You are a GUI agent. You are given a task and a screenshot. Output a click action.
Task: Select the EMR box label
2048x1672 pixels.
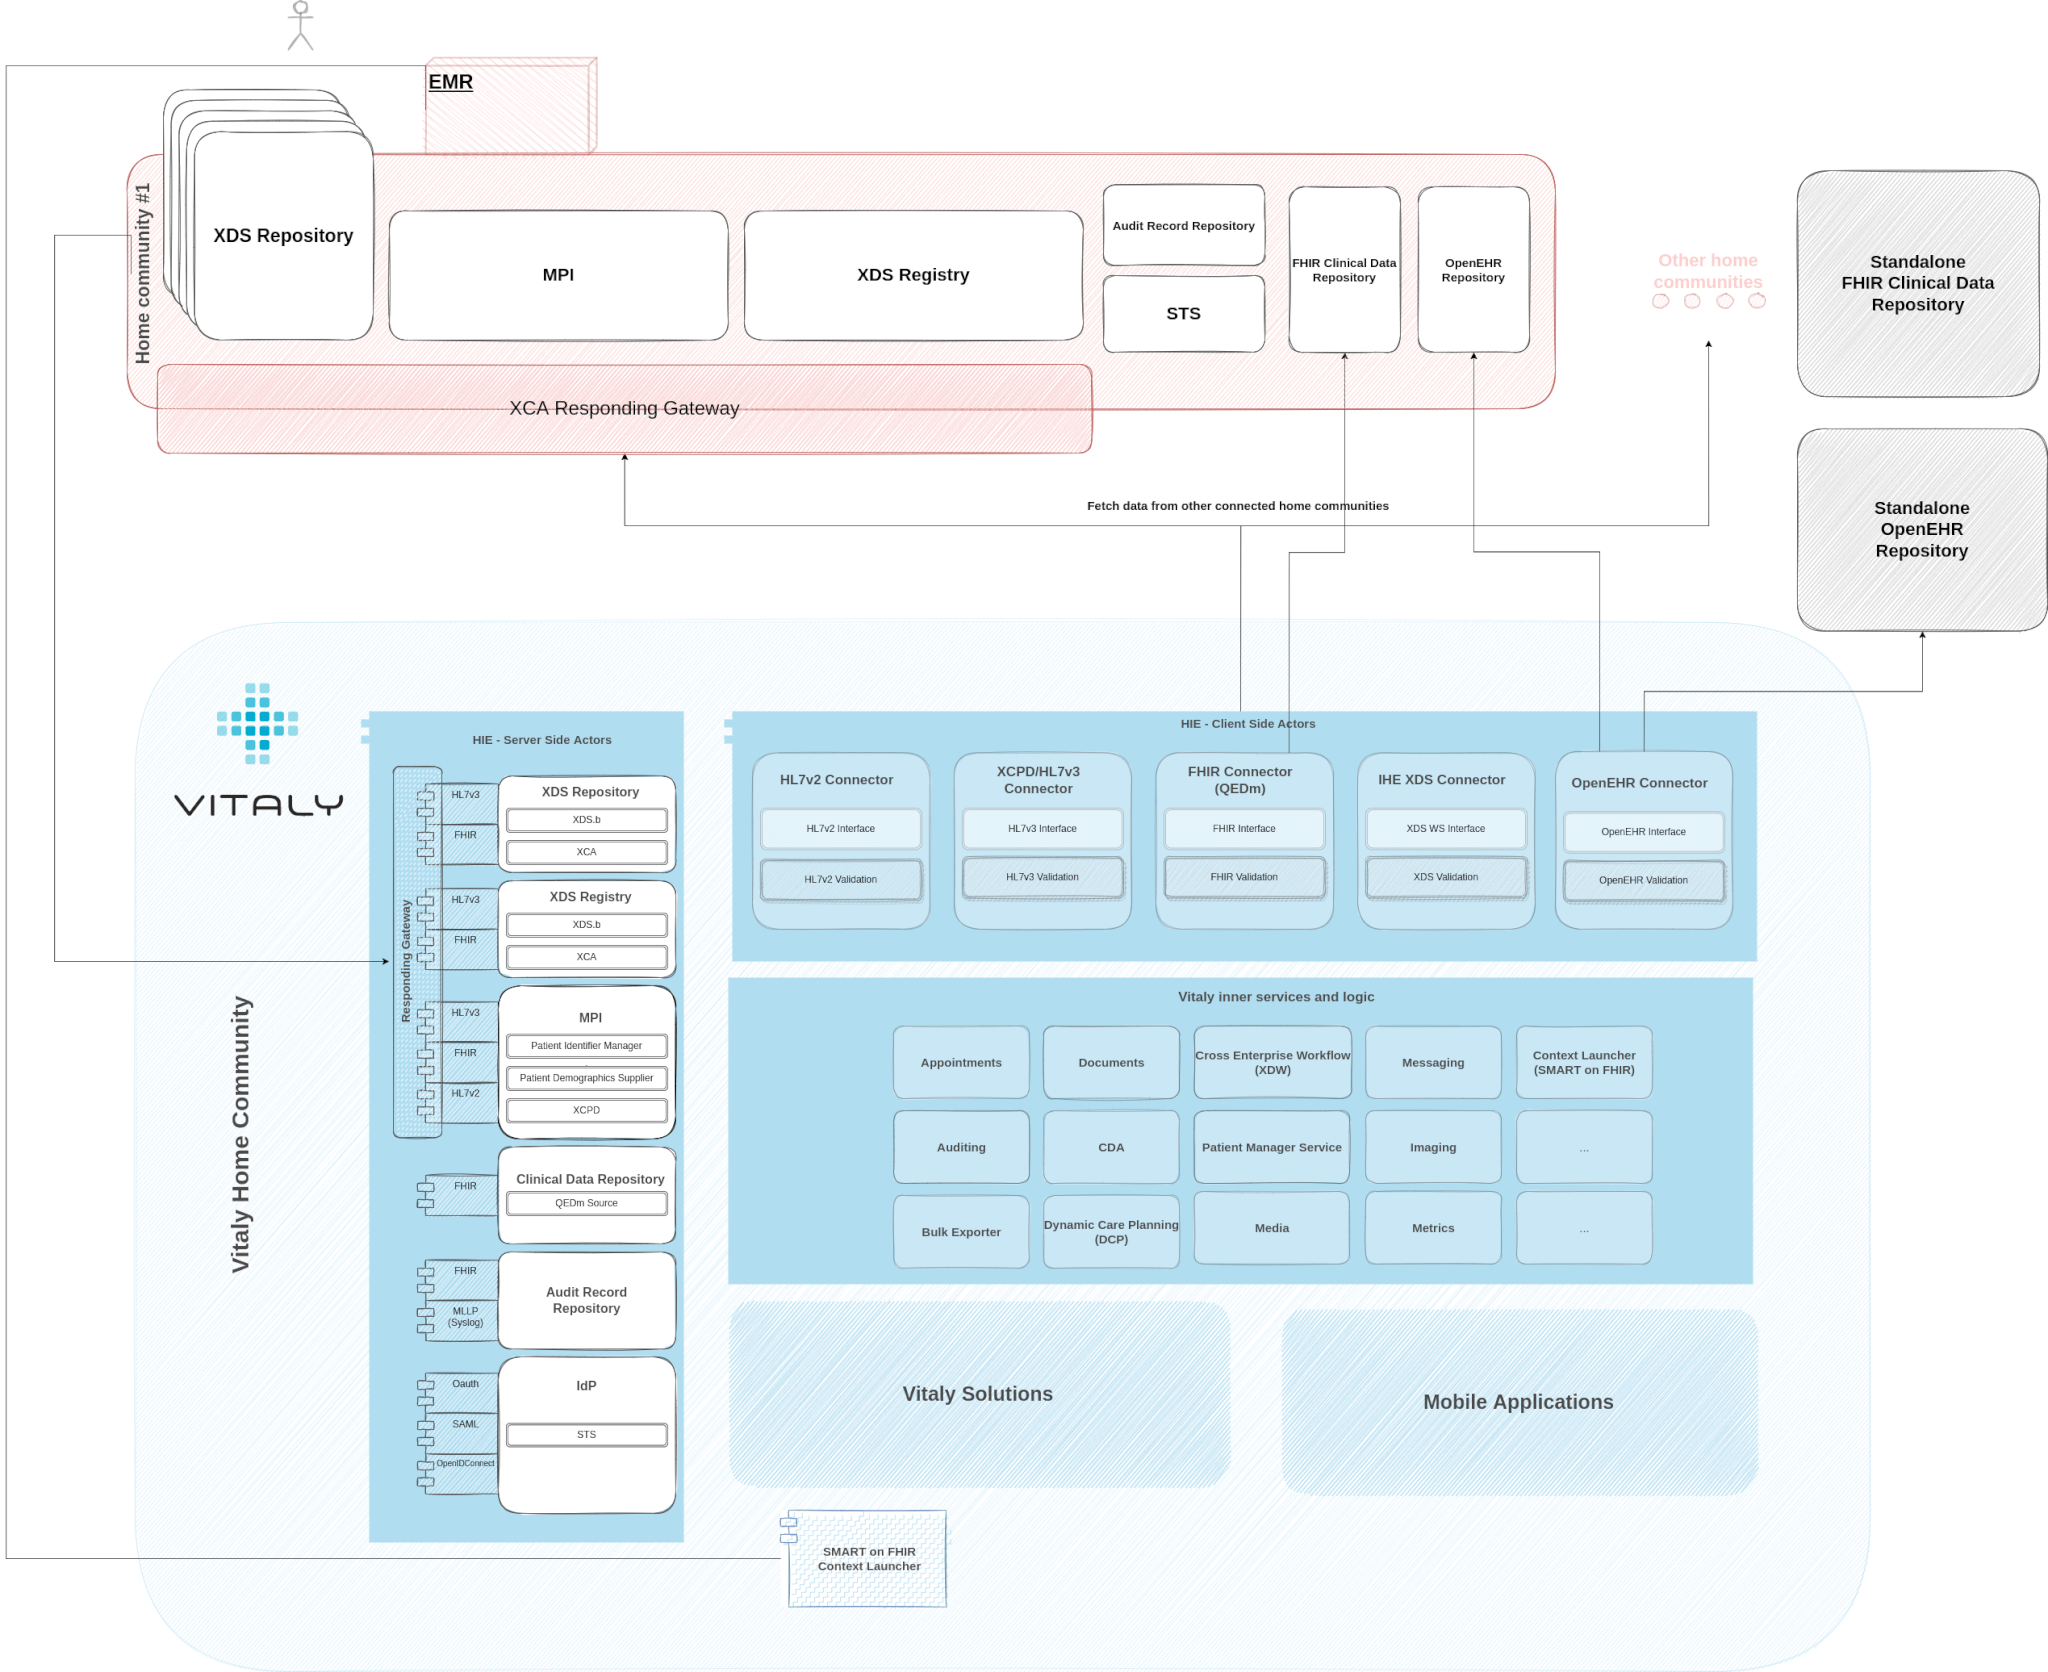(450, 82)
